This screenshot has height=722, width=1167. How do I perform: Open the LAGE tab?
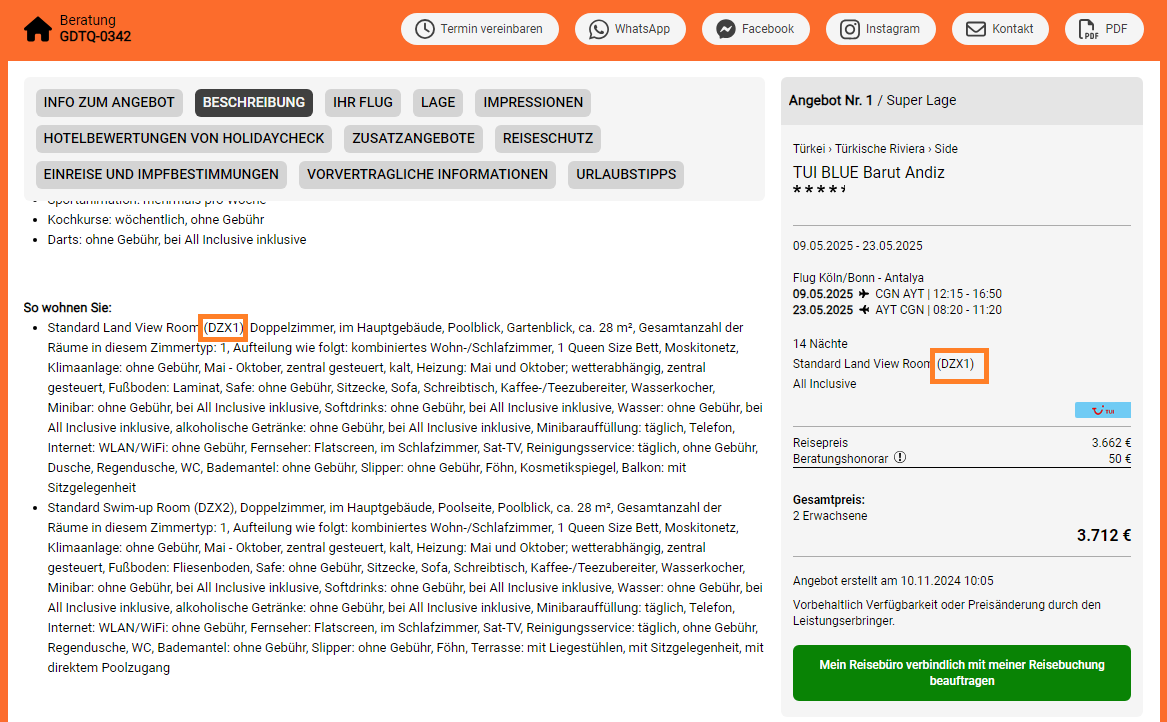point(438,103)
